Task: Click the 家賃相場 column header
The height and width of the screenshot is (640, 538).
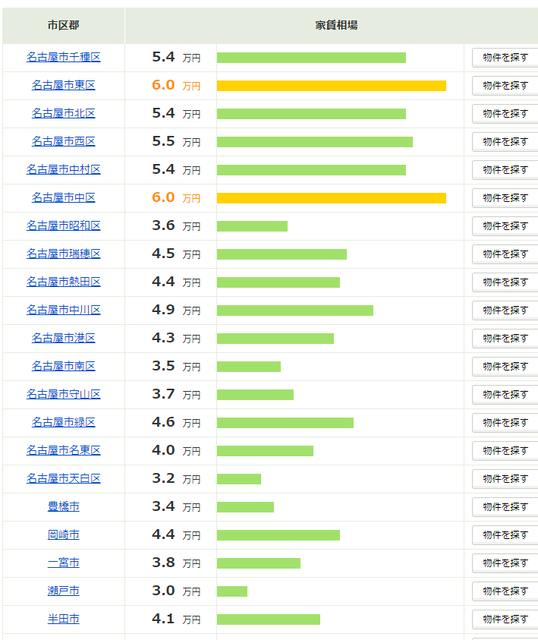Action: click(x=336, y=25)
